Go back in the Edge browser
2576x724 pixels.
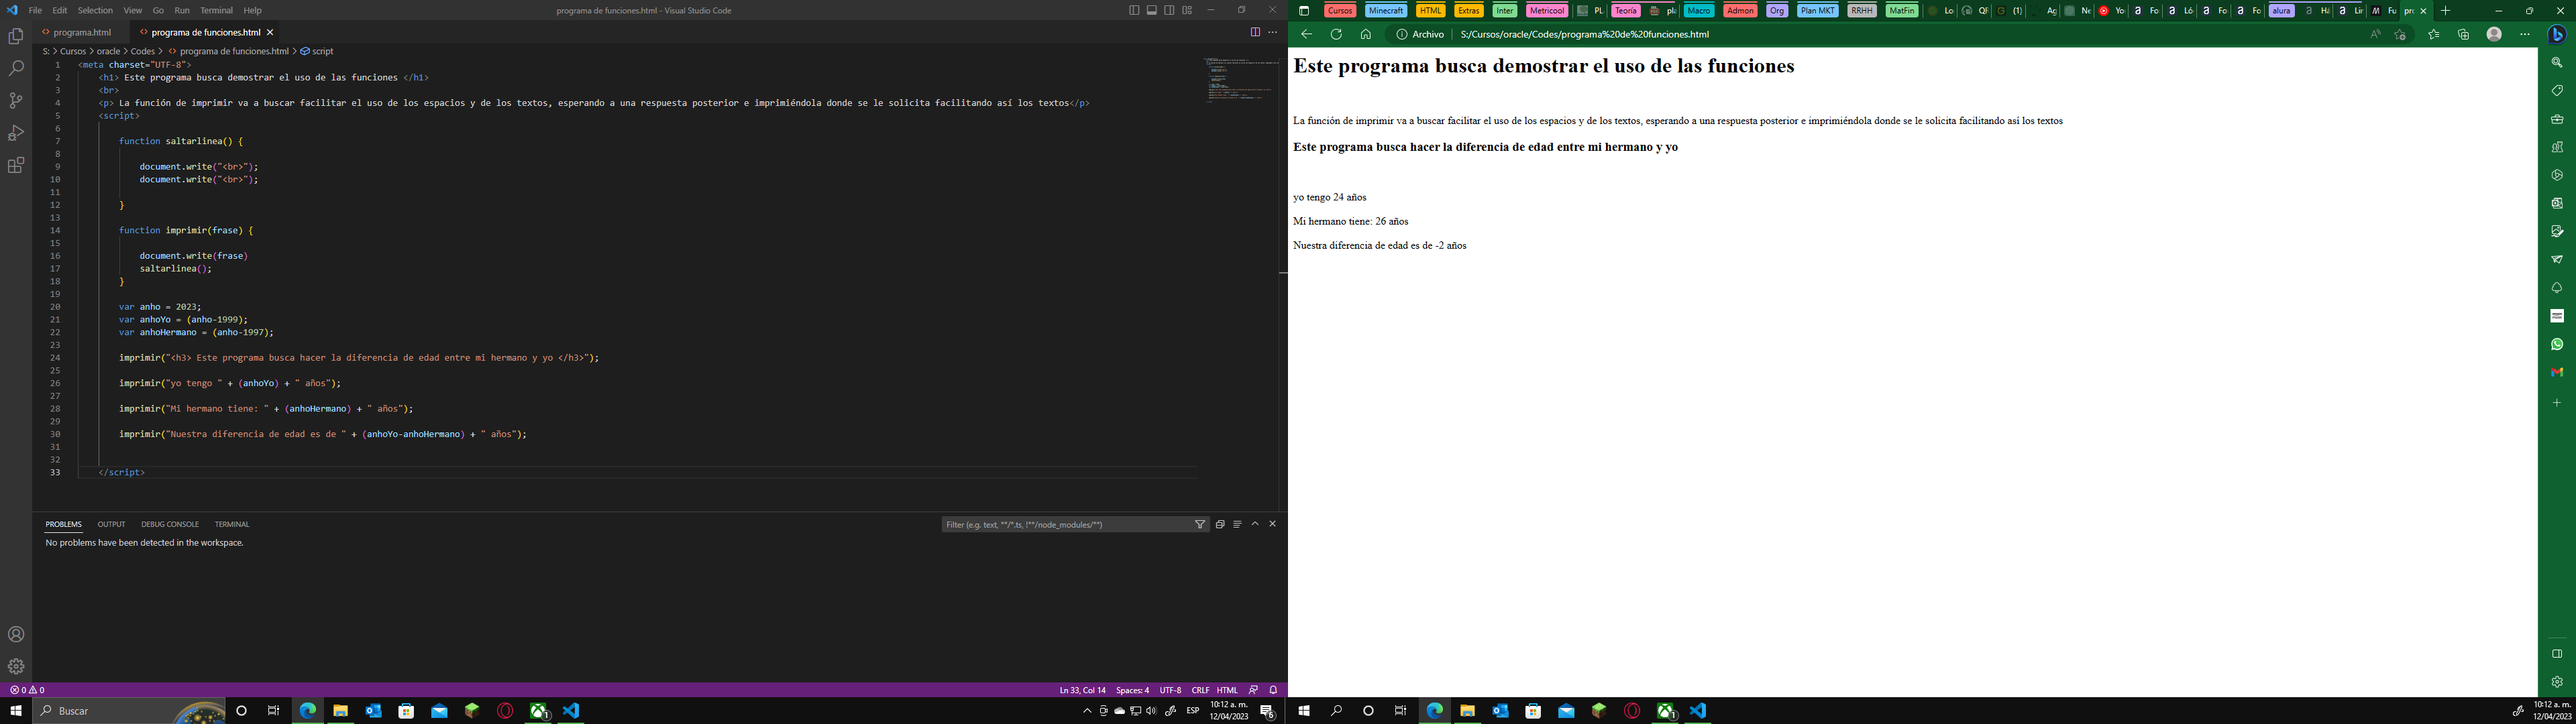click(1306, 34)
